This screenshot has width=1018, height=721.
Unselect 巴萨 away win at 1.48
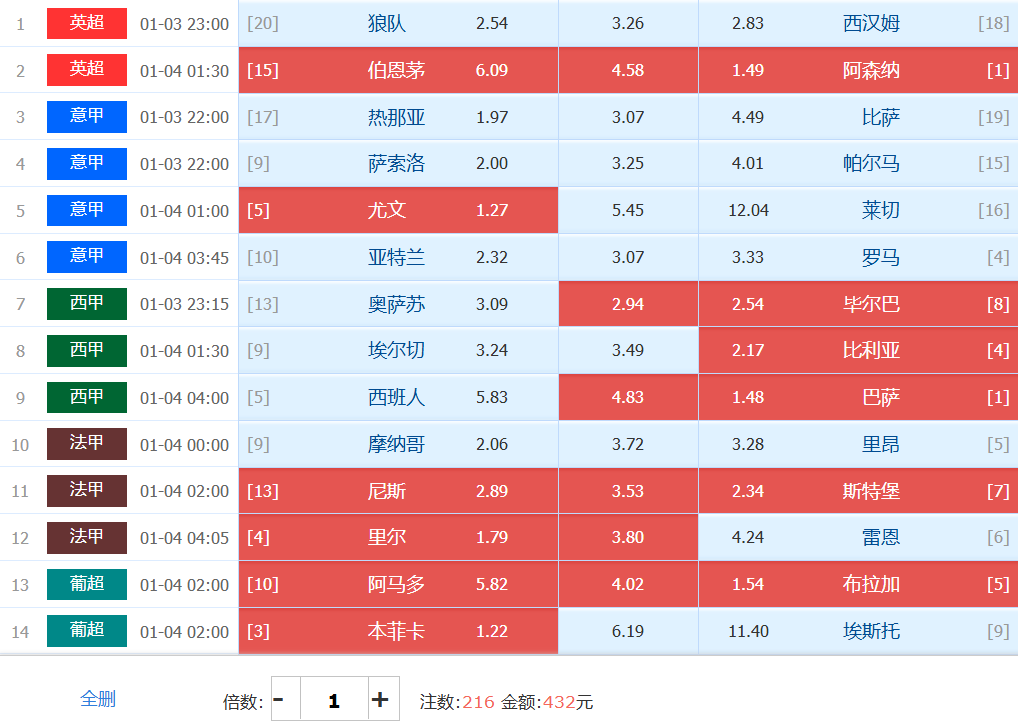[857, 397]
